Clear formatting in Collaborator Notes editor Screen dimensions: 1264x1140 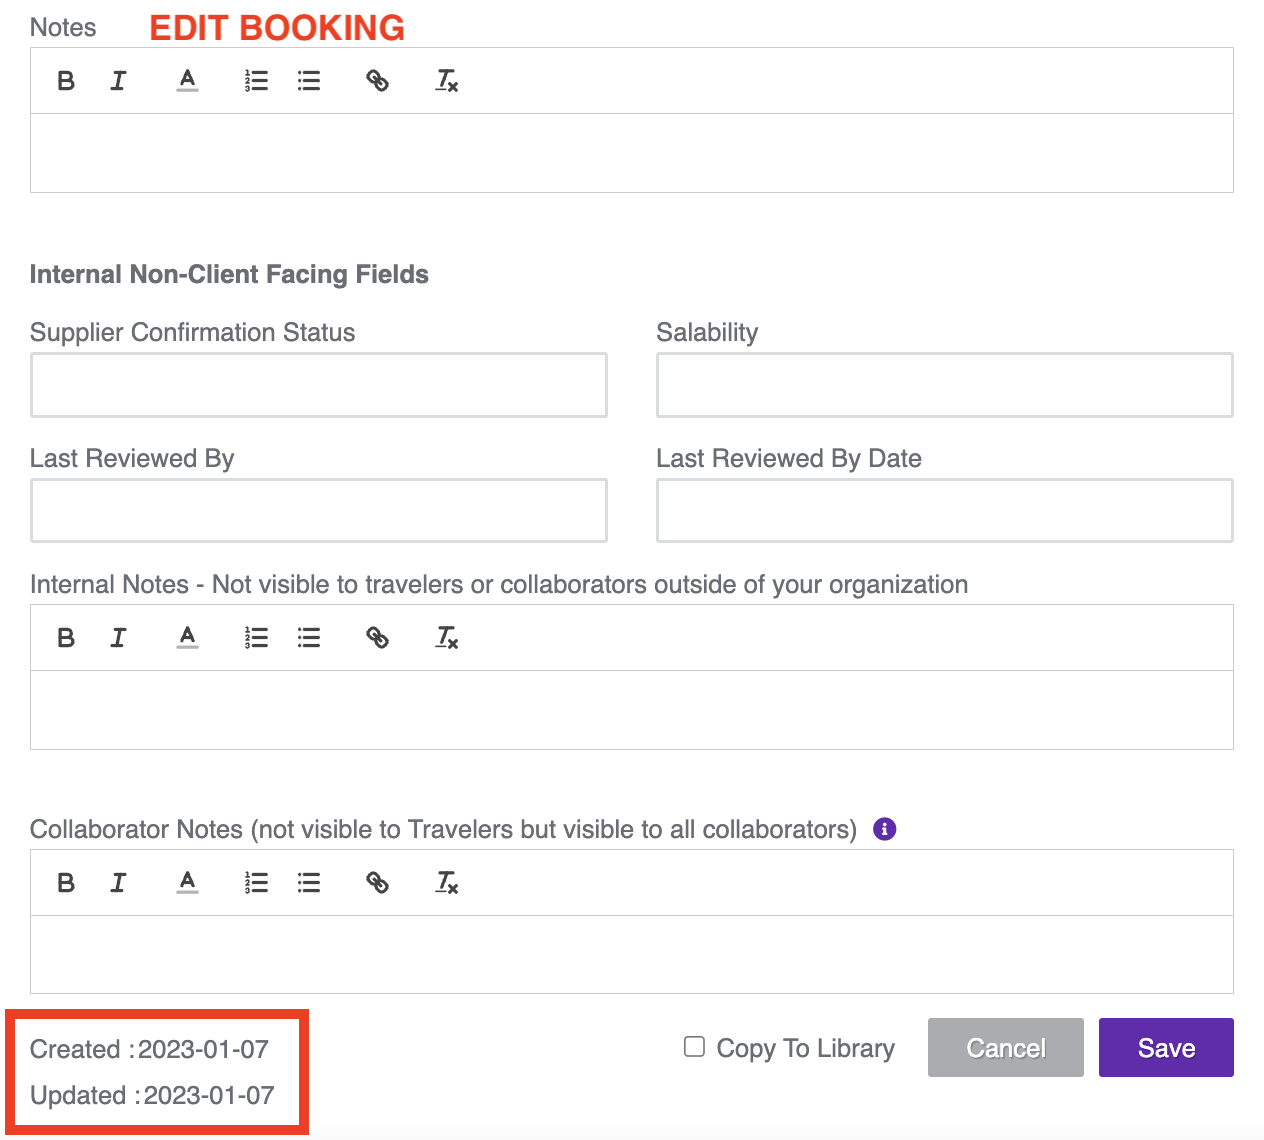pos(447,883)
